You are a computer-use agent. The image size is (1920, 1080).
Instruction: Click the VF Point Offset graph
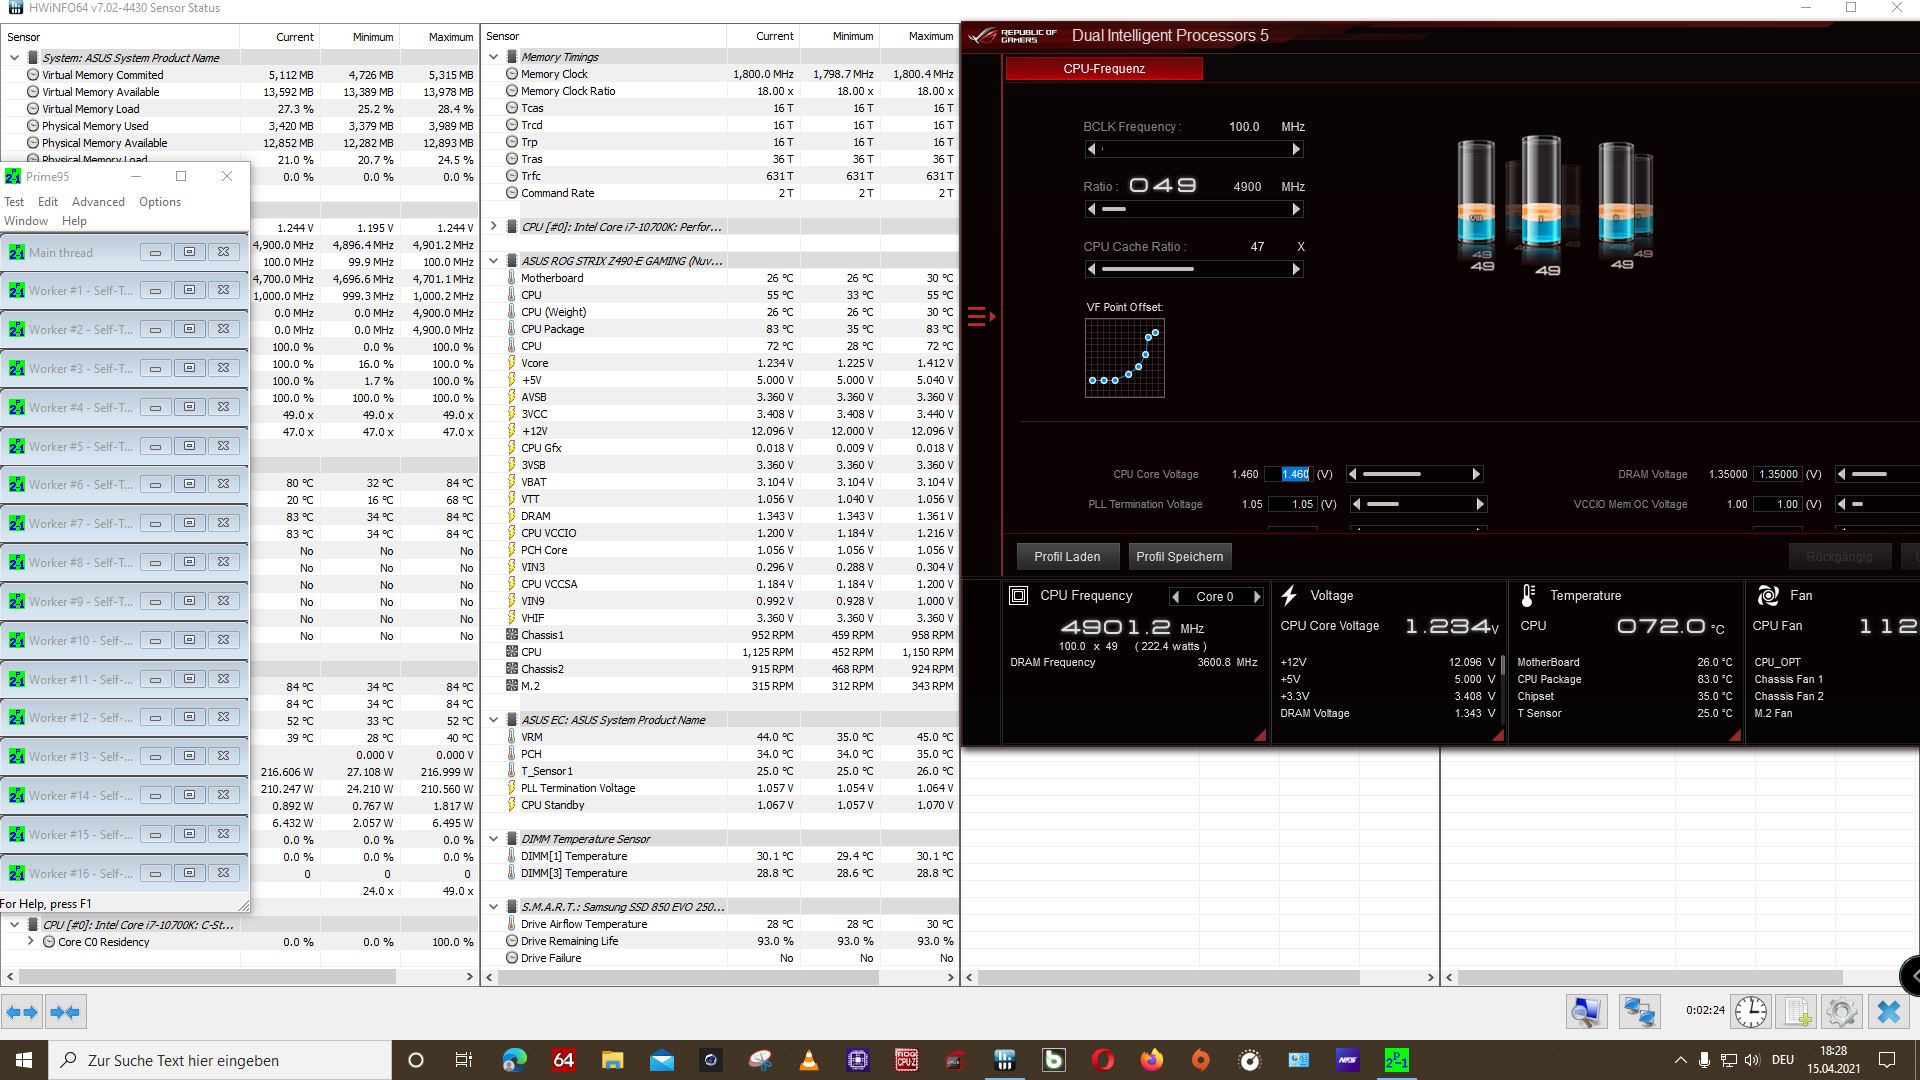click(1125, 358)
